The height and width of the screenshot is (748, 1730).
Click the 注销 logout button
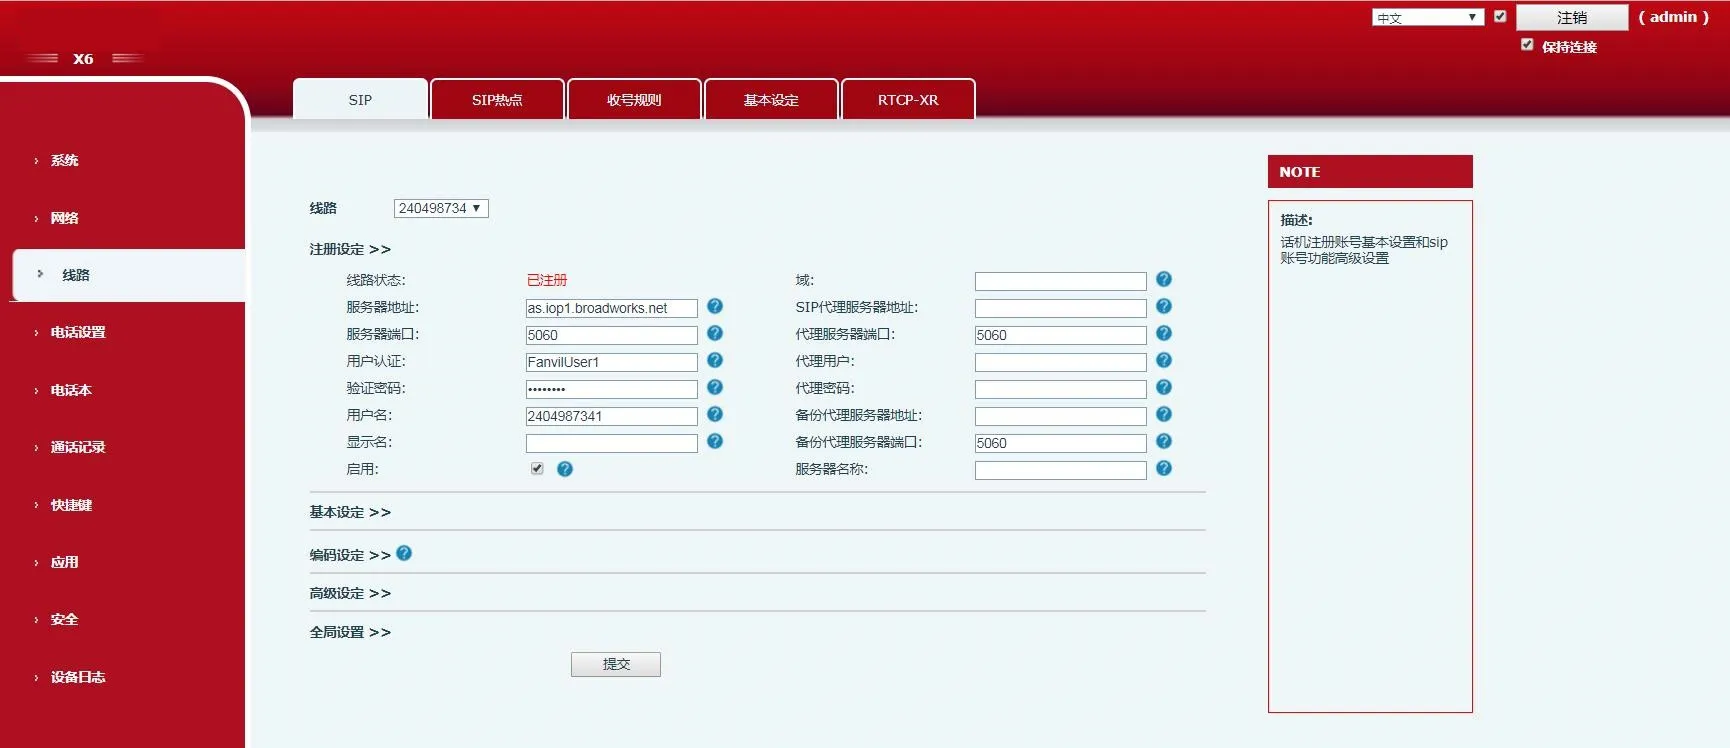(x=1571, y=17)
